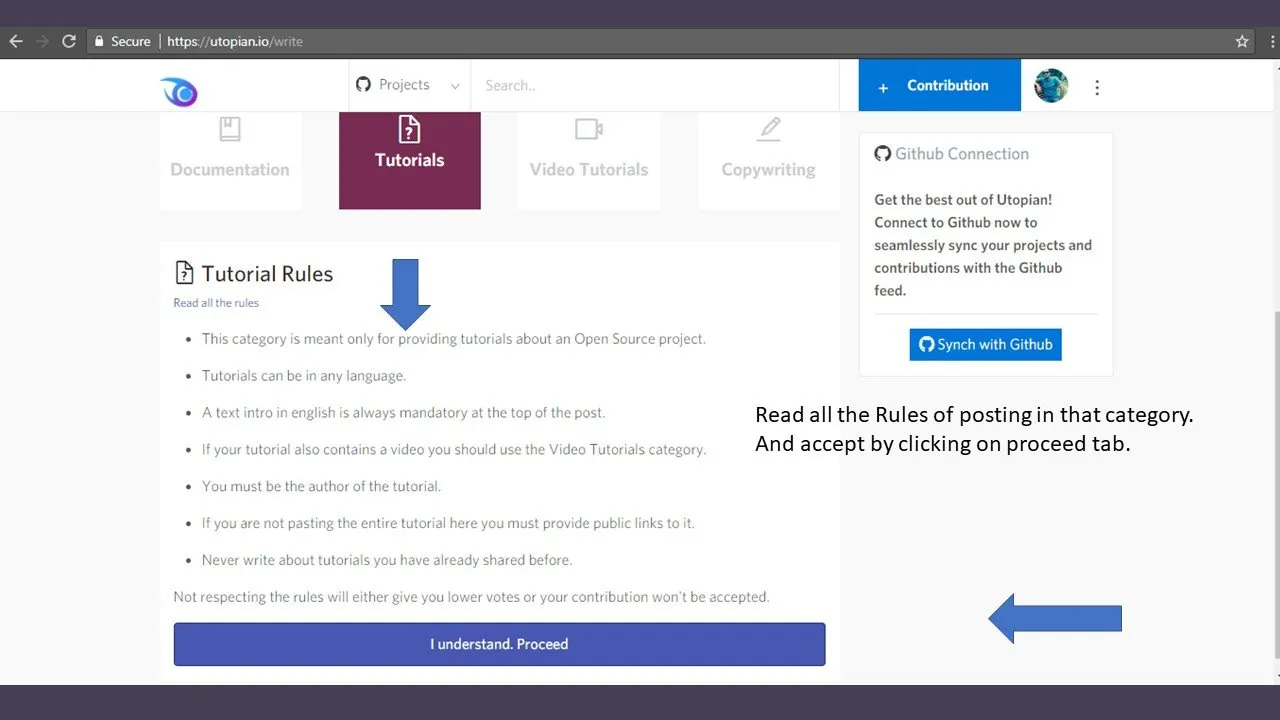Viewport: 1280px width, 720px height.
Task: Click the Tutorials question-document icon
Action: [409, 129]
